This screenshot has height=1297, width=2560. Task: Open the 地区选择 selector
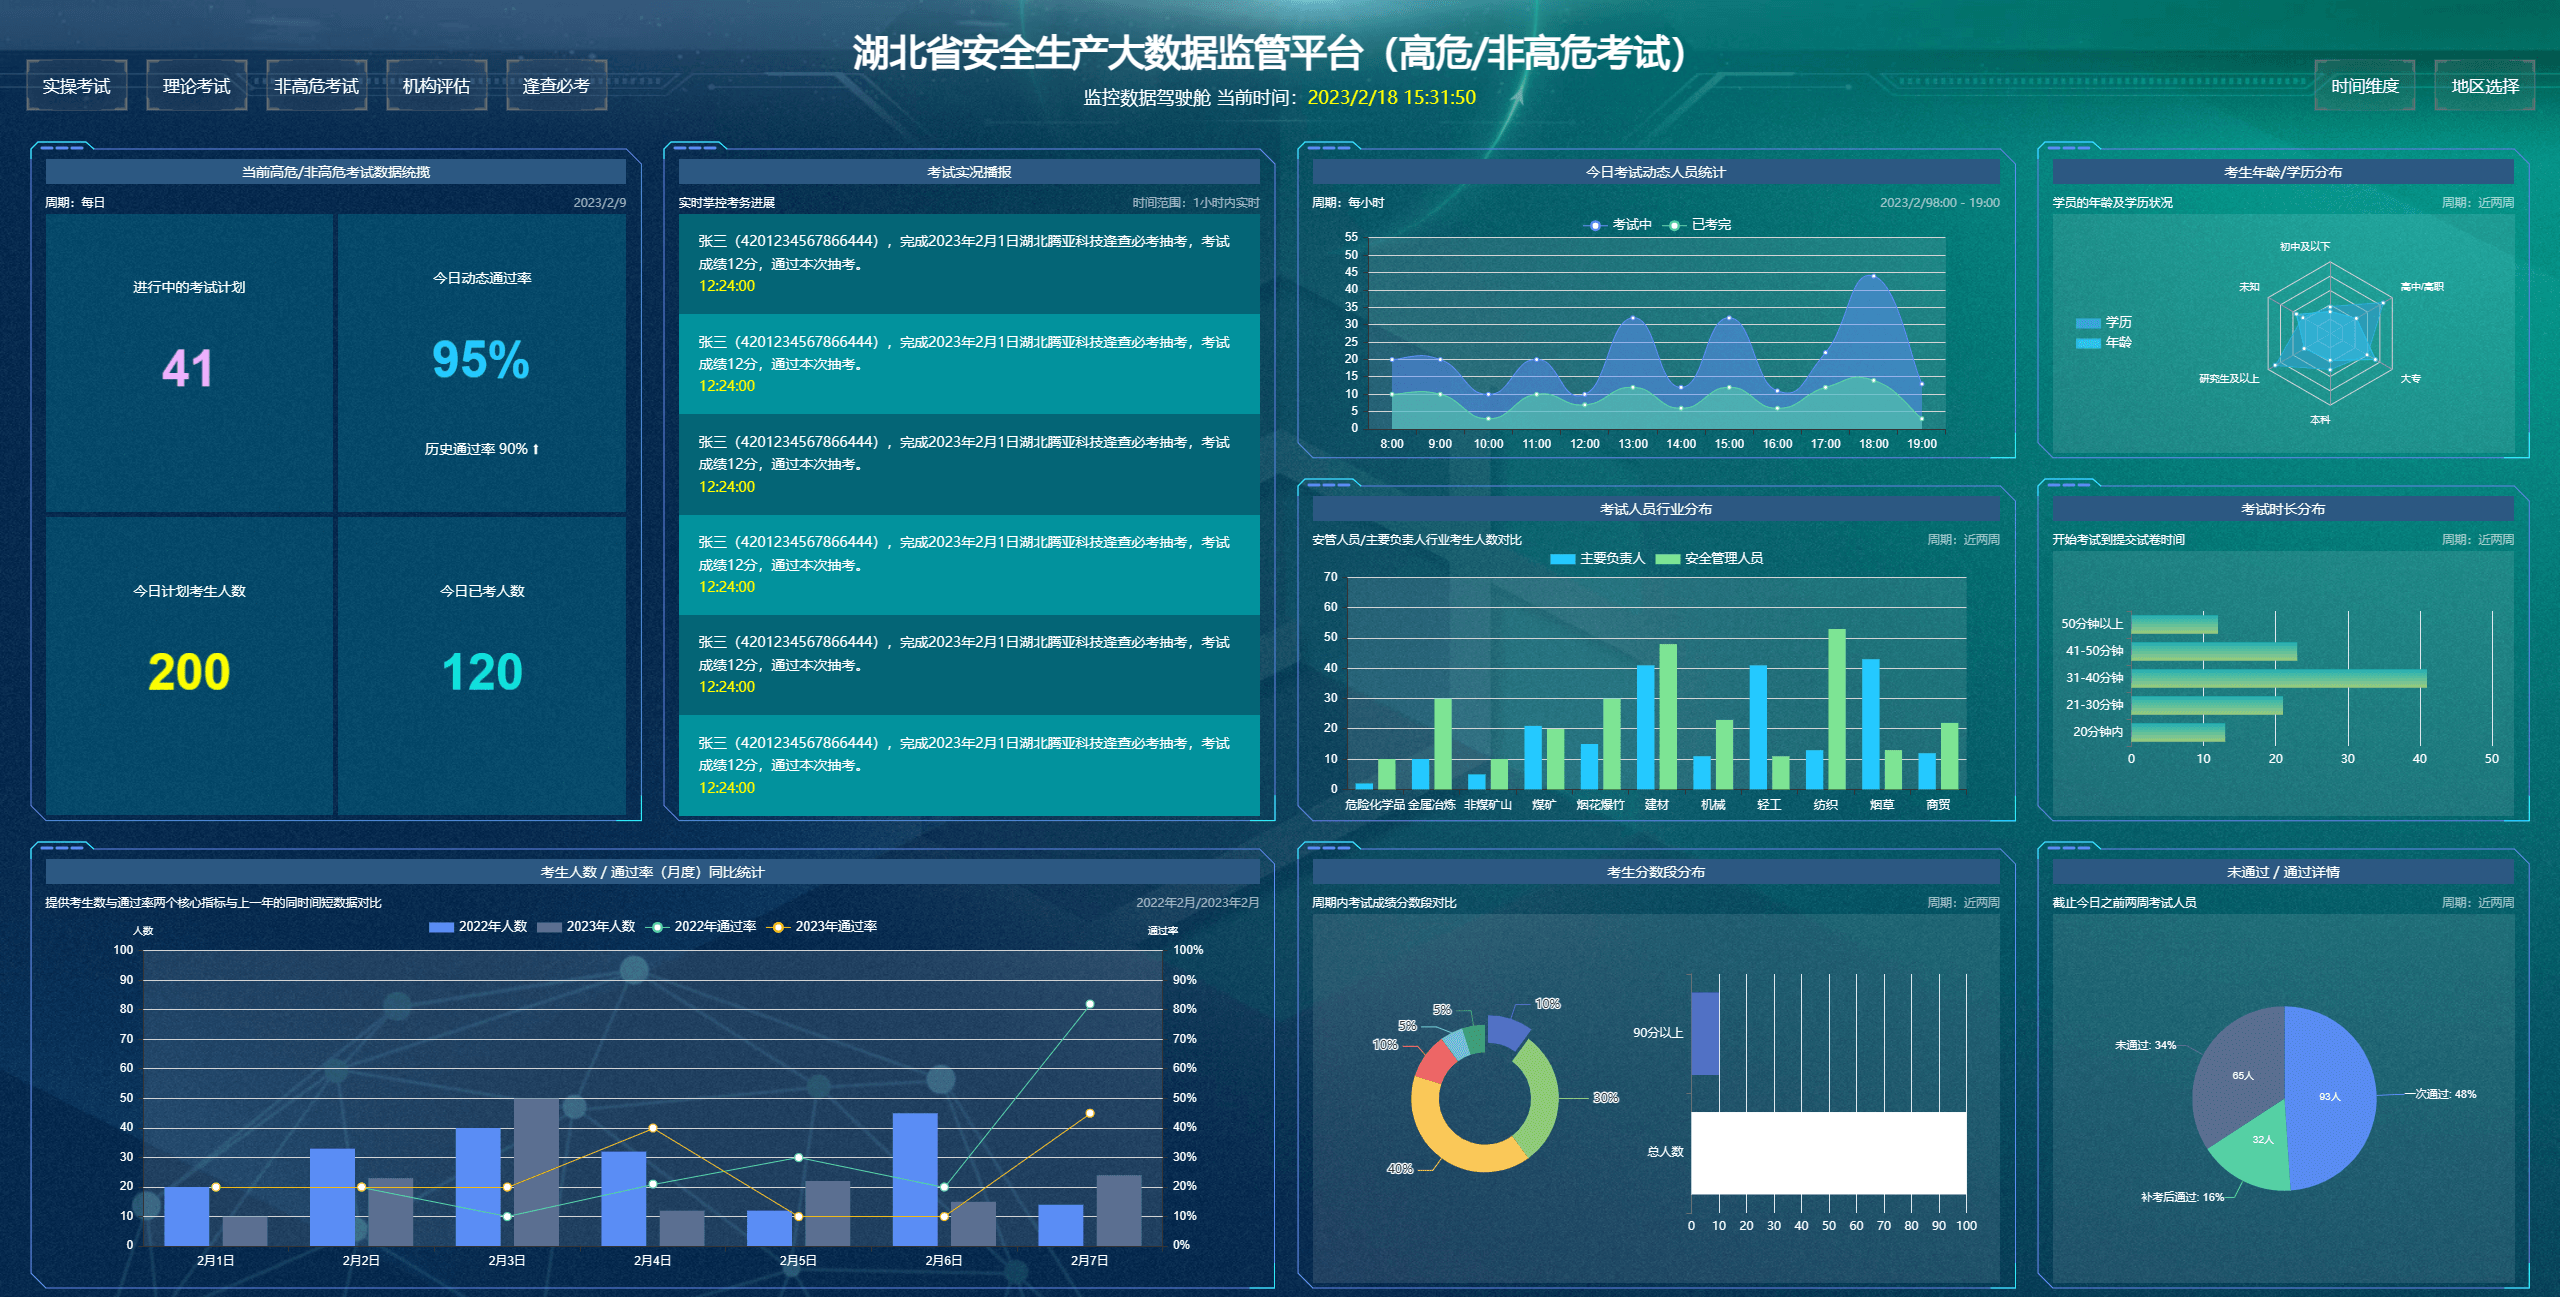2485,86
